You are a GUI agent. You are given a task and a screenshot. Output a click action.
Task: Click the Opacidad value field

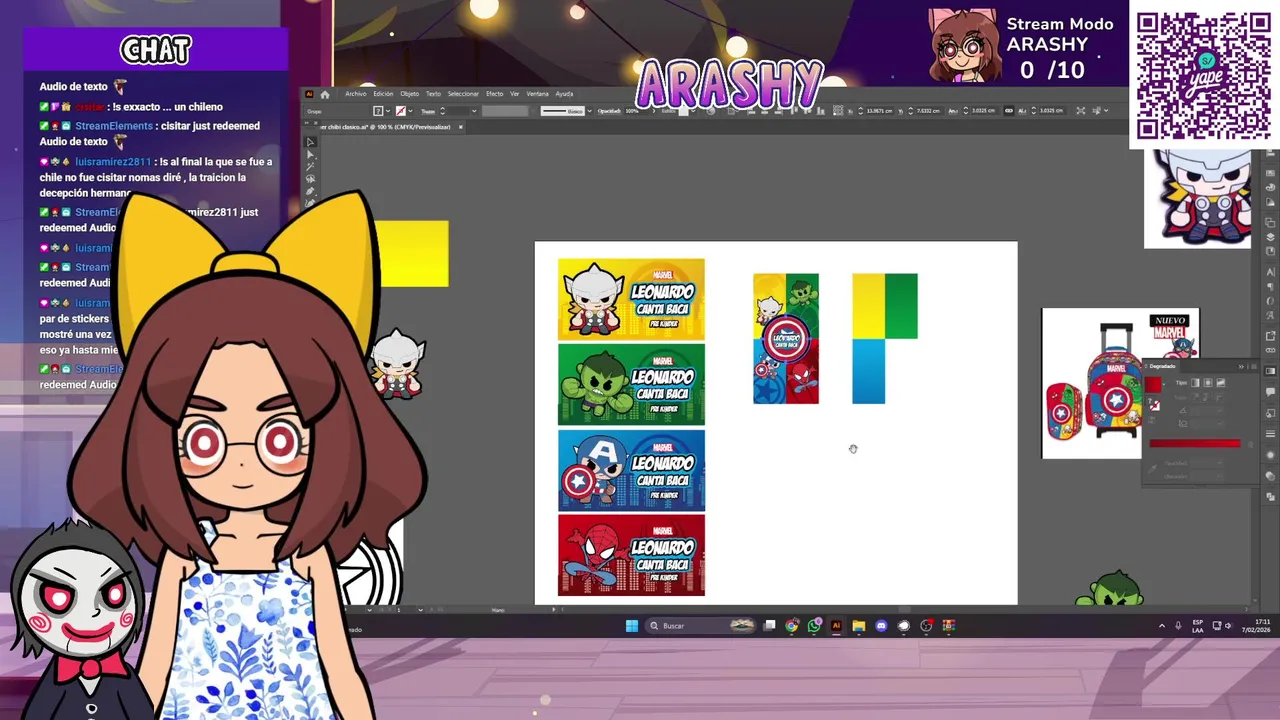click(634, 111)
